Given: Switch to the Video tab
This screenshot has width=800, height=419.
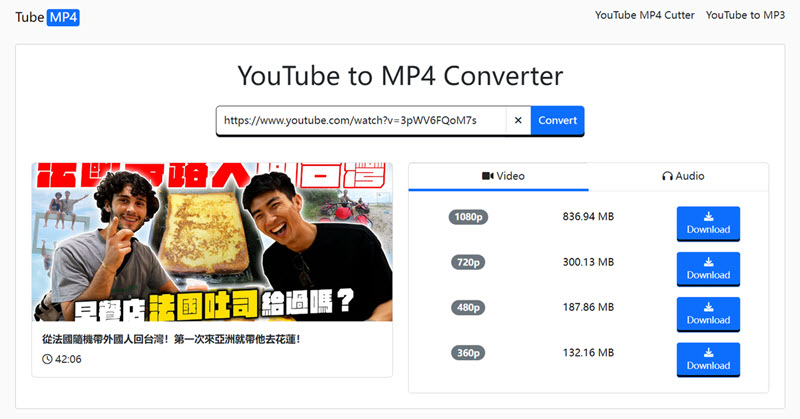Looking at the screenshot, I should (498, 177).
